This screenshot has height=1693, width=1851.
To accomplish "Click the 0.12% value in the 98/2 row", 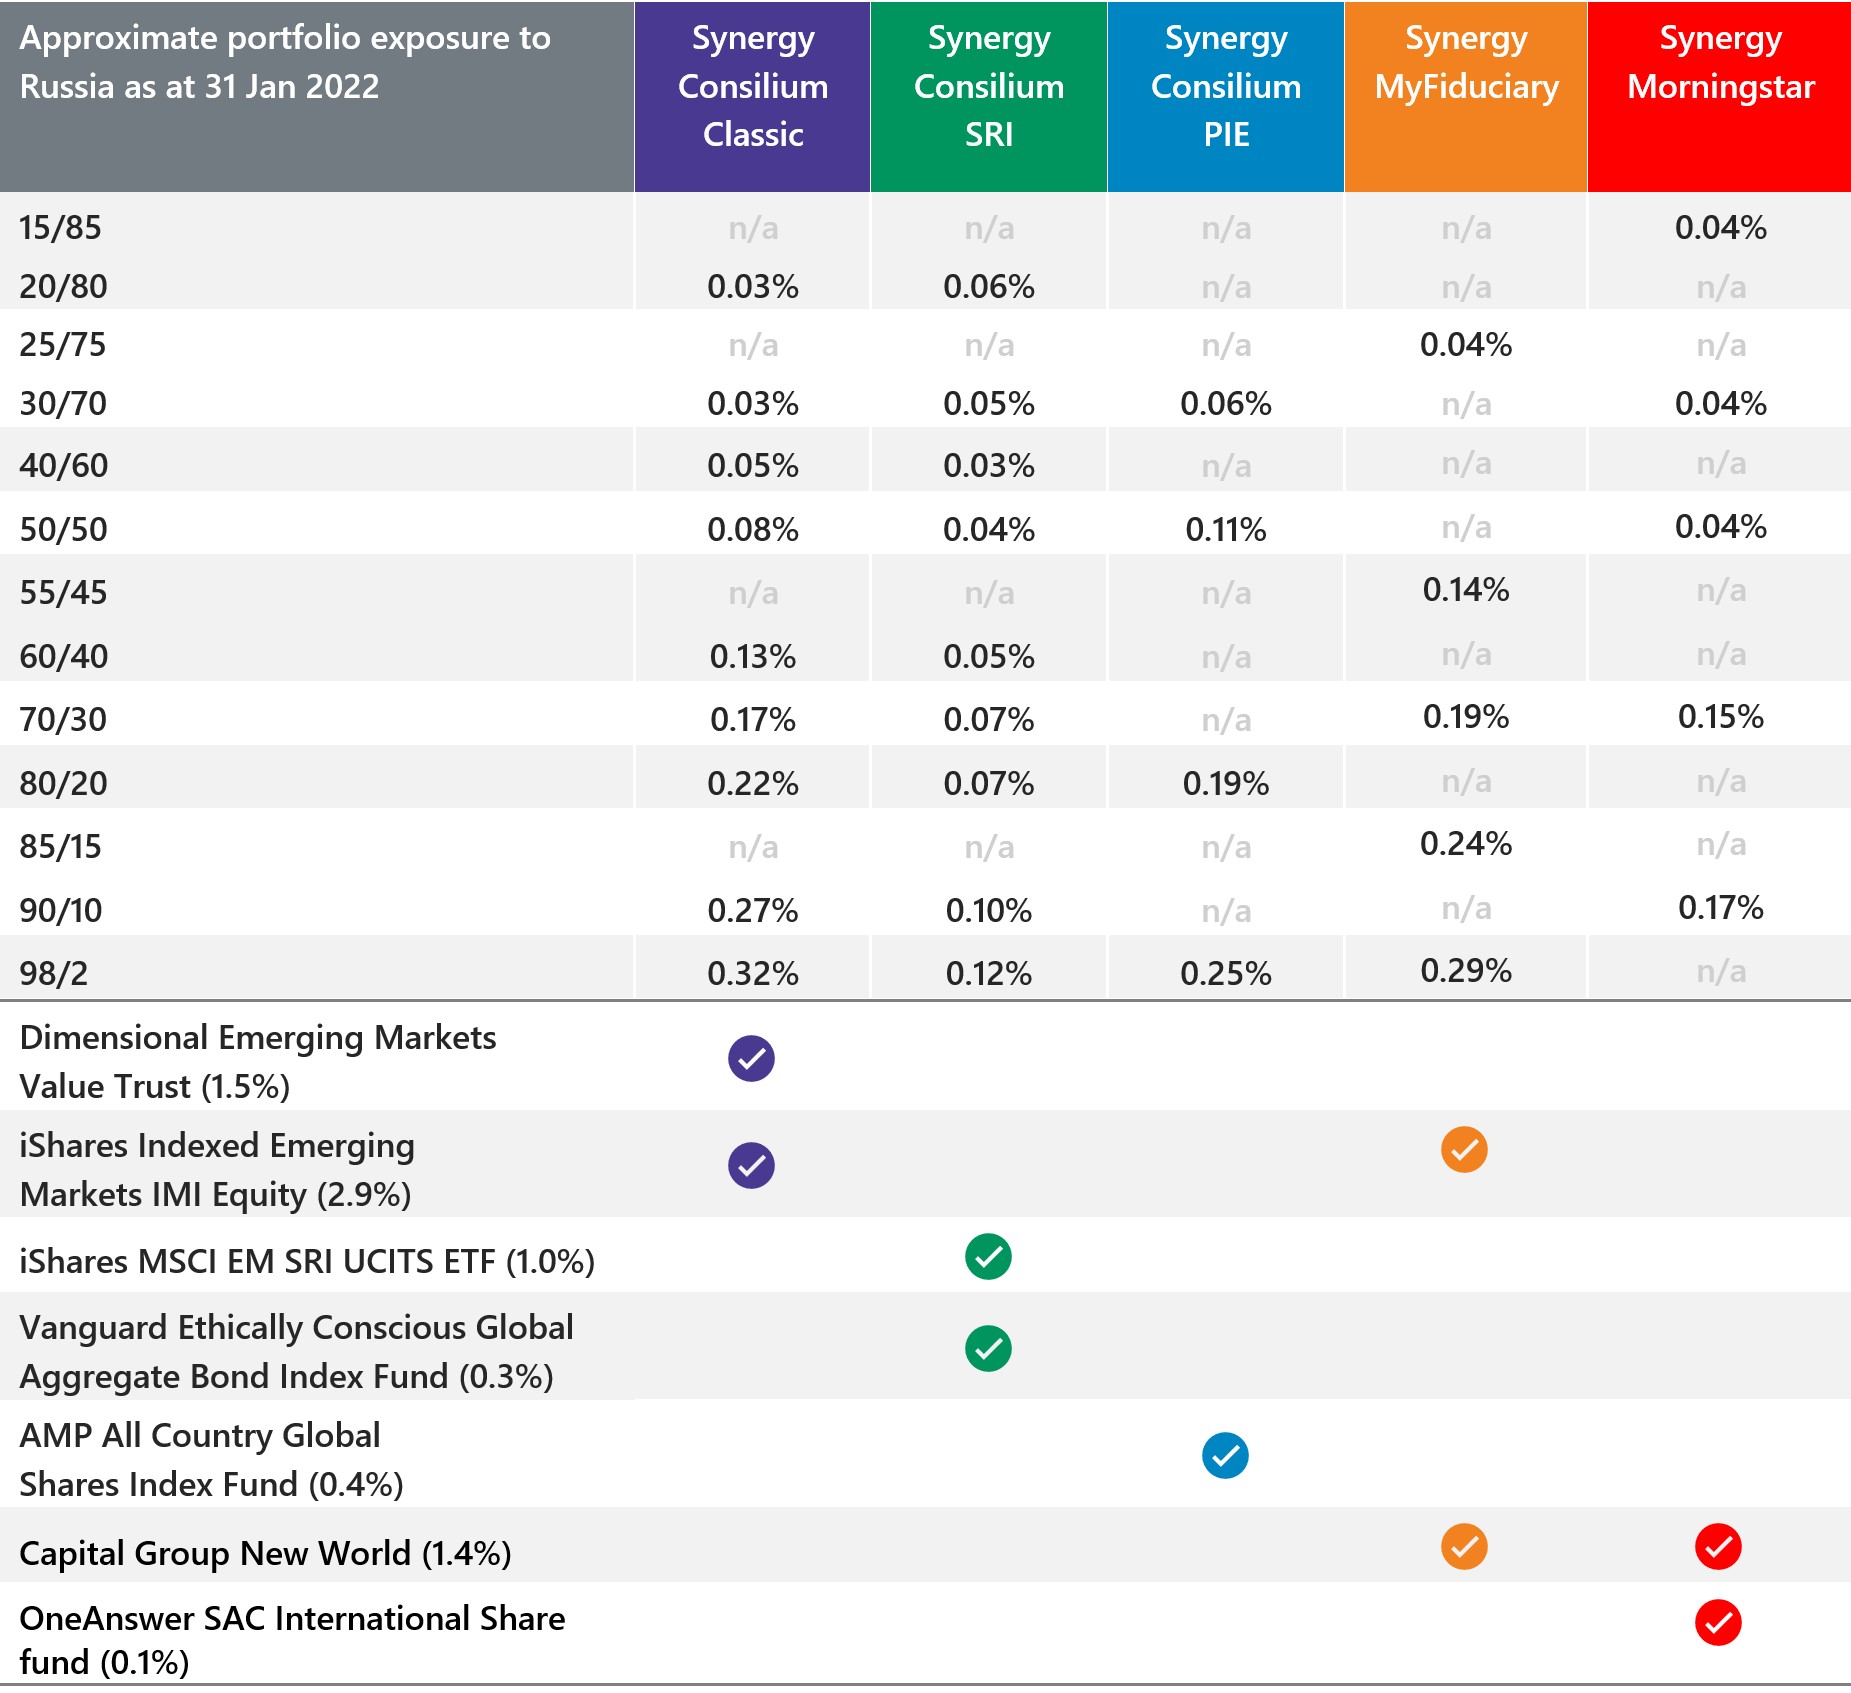I will (989, 974).
